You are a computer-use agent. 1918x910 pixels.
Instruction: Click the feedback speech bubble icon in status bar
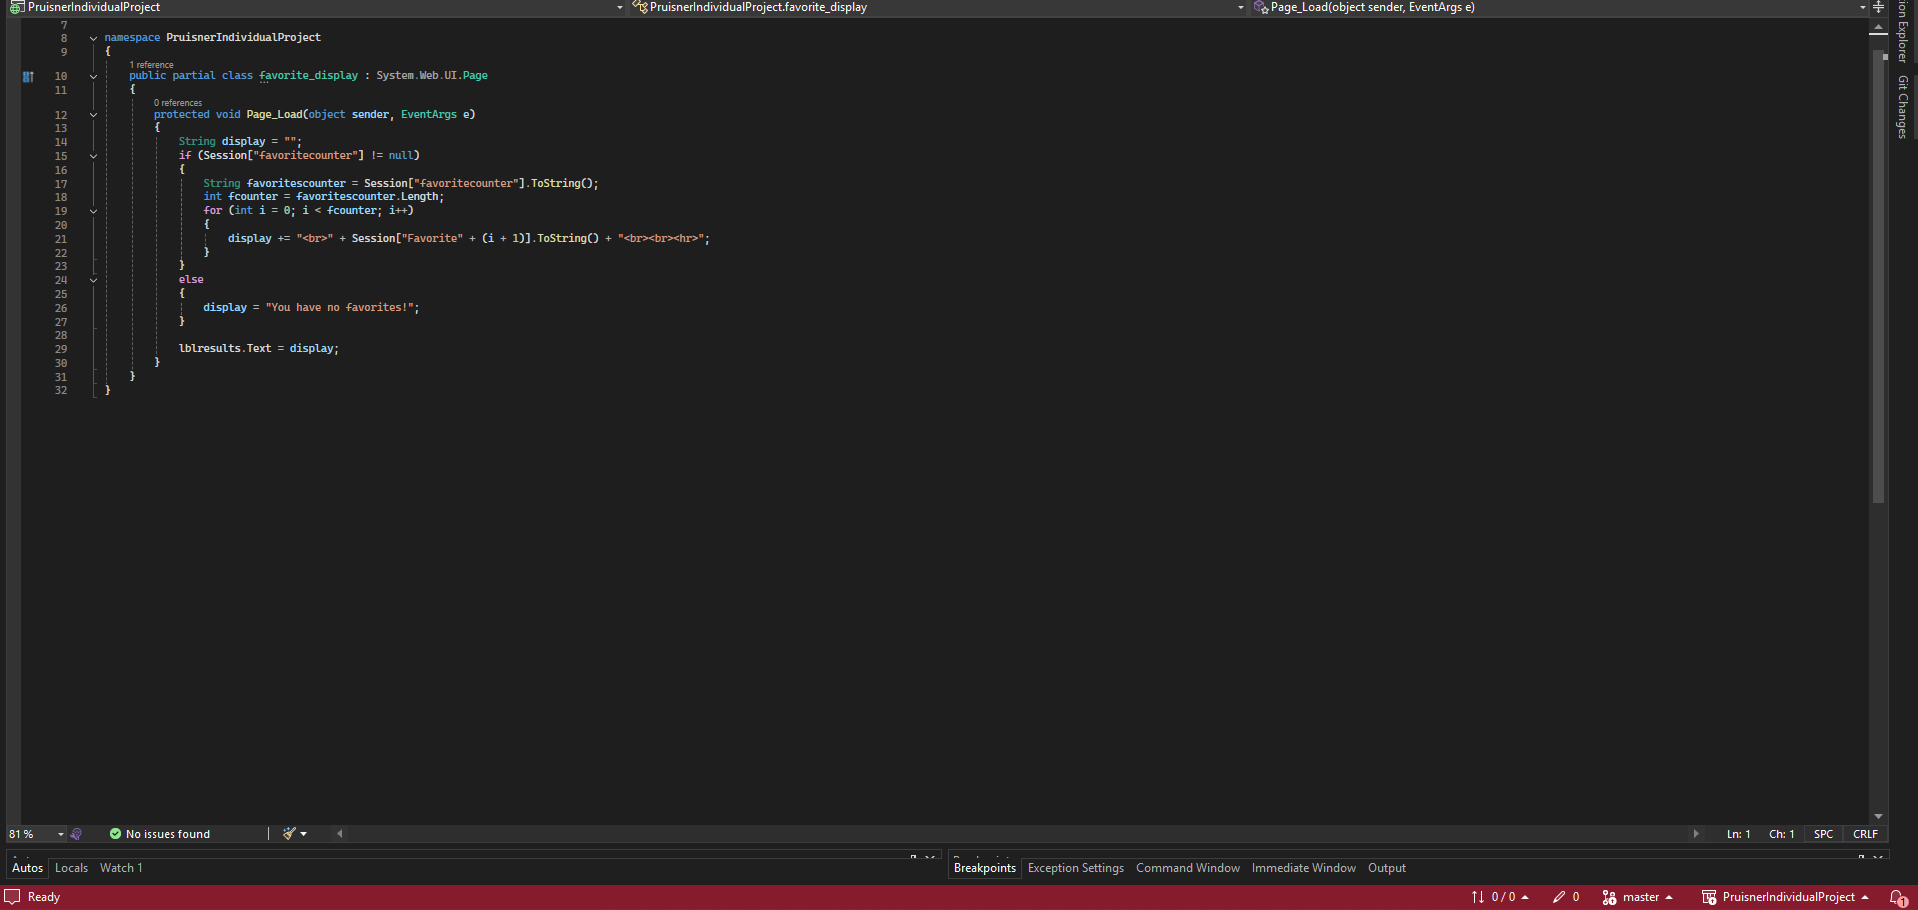click(x=12, y=897)
